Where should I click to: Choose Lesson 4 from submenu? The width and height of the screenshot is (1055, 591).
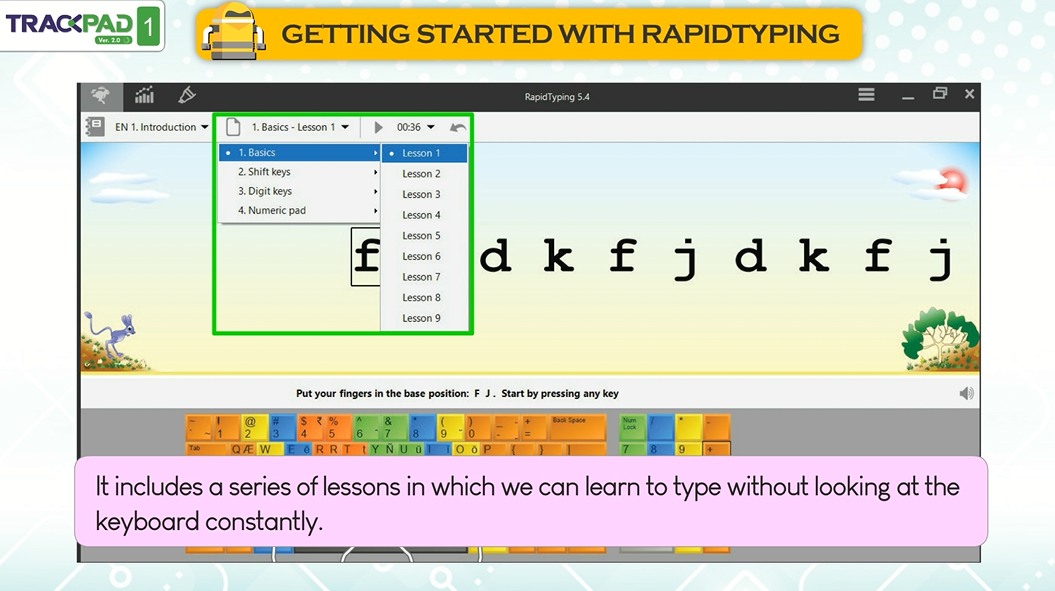pos(425,215)
